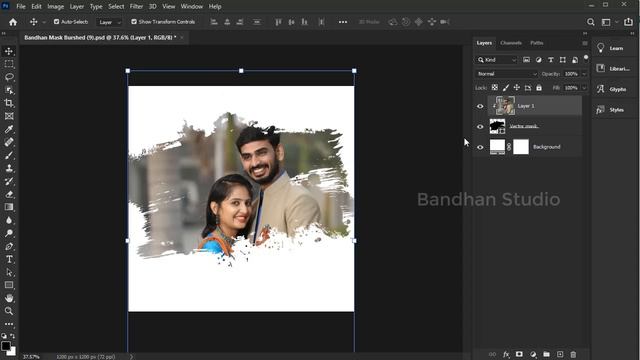Click the Create new layer icon

pyautogui.click(x=560, y=354)
